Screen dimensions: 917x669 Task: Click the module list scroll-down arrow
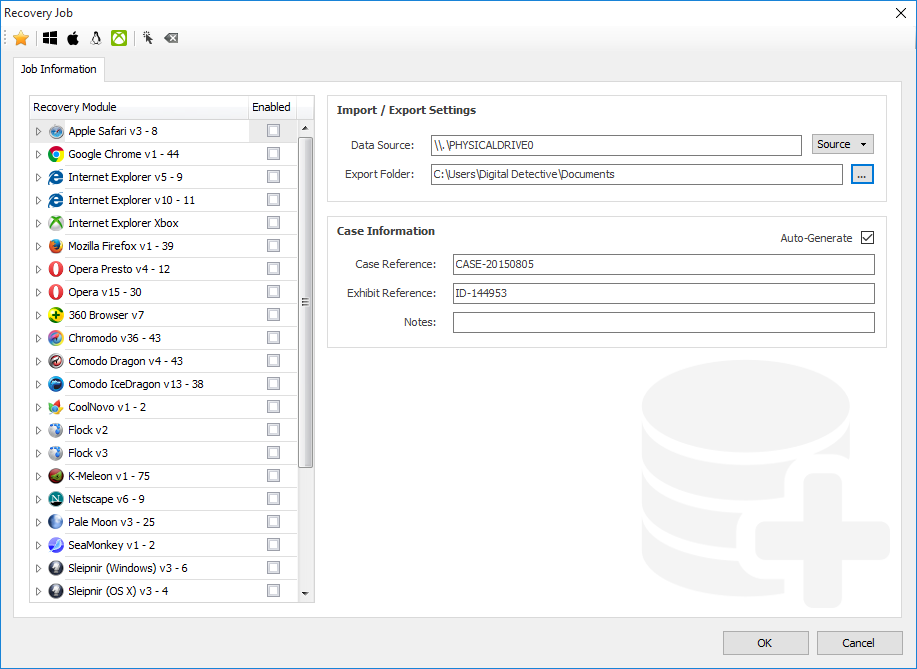[305, 593]
